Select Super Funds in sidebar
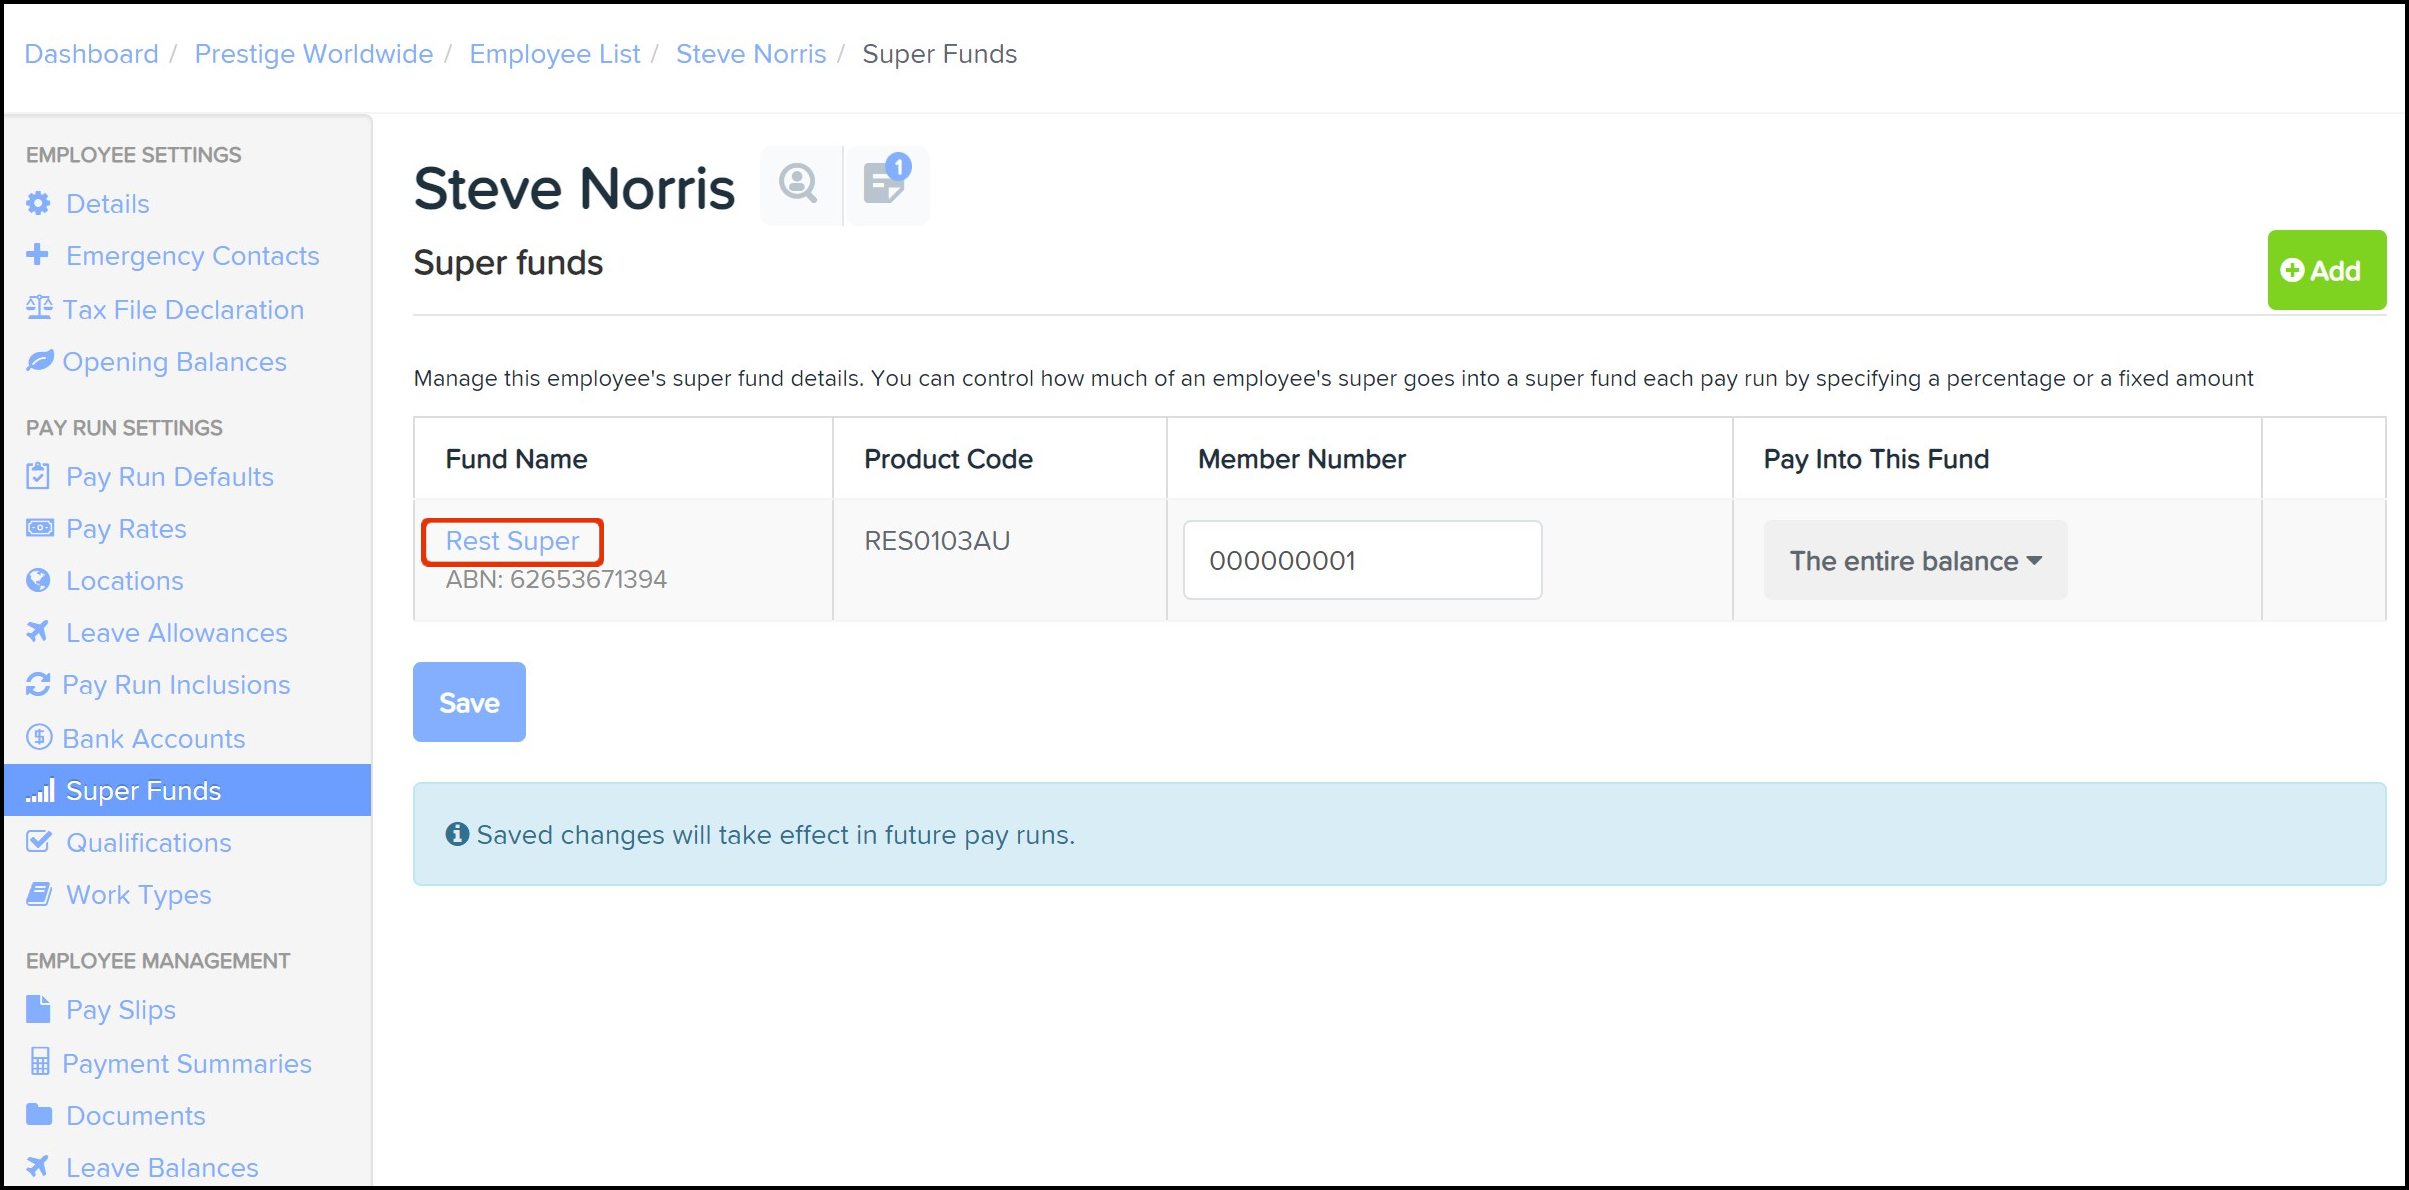Screen dimensions: 2409x1190 point(143,791)
